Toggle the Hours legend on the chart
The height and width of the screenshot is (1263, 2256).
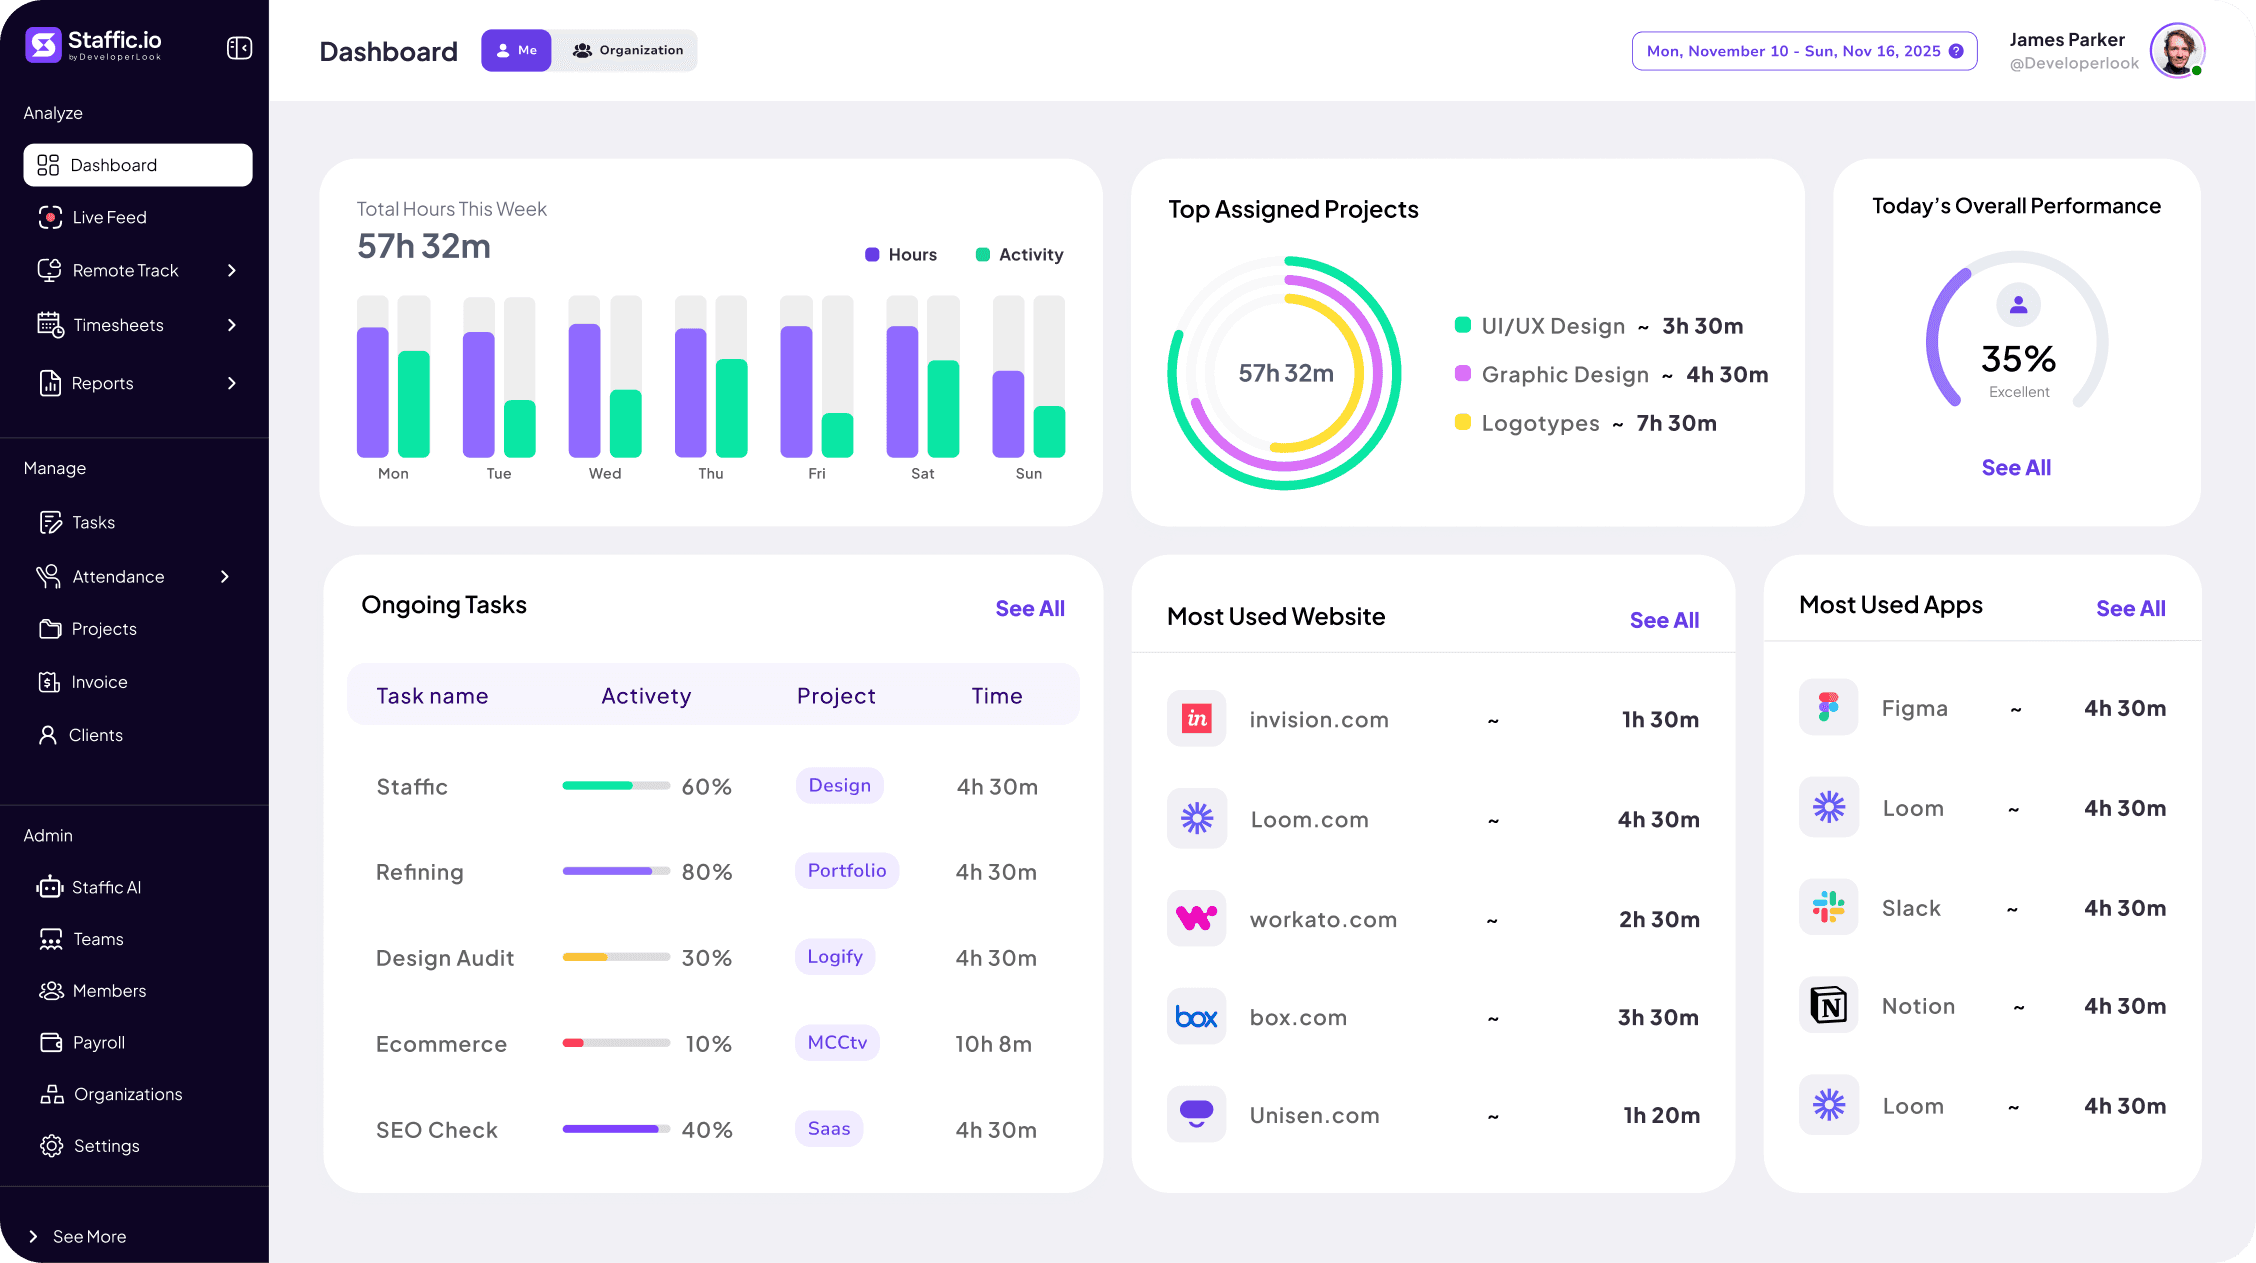(x=899, y=254)
